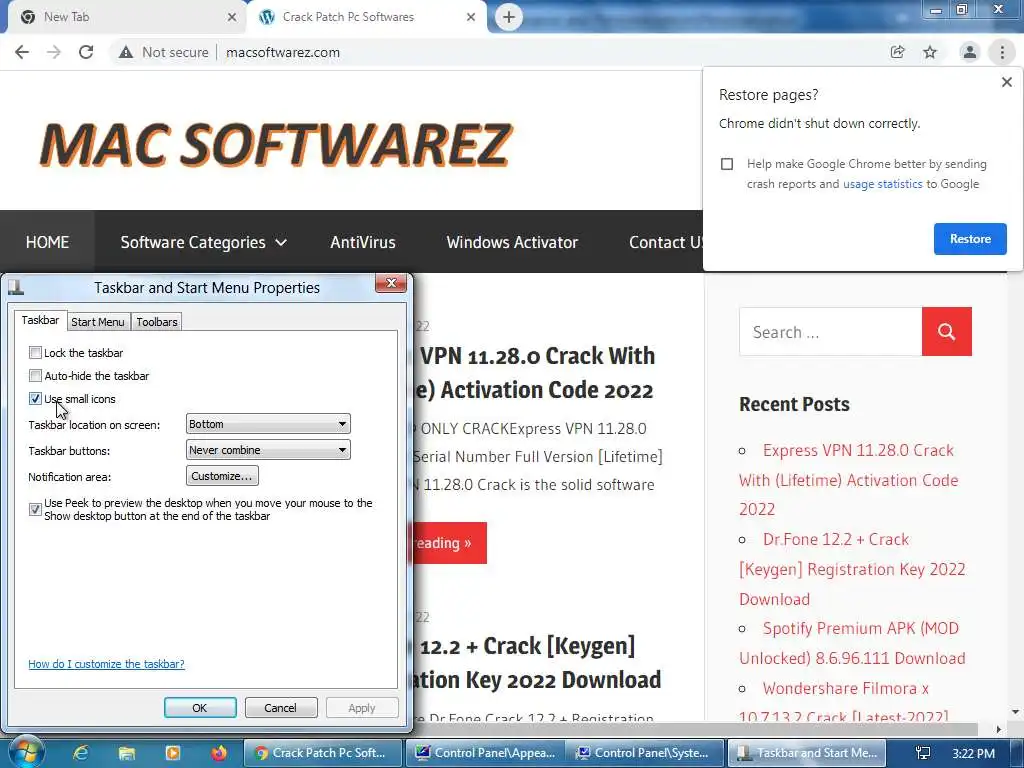Click the Action Center tray icon
The width and height of the screenshot is (1024, 768).
(x=923, y=753)
